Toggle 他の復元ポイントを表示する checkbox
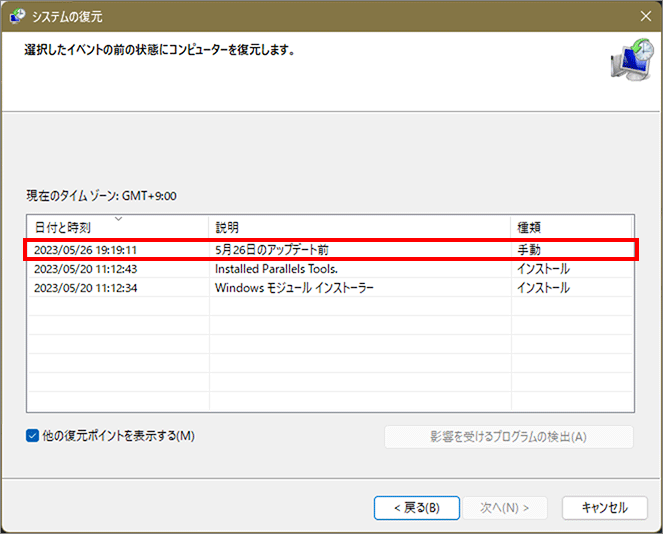663x534 pixels. tap(34, 436)
